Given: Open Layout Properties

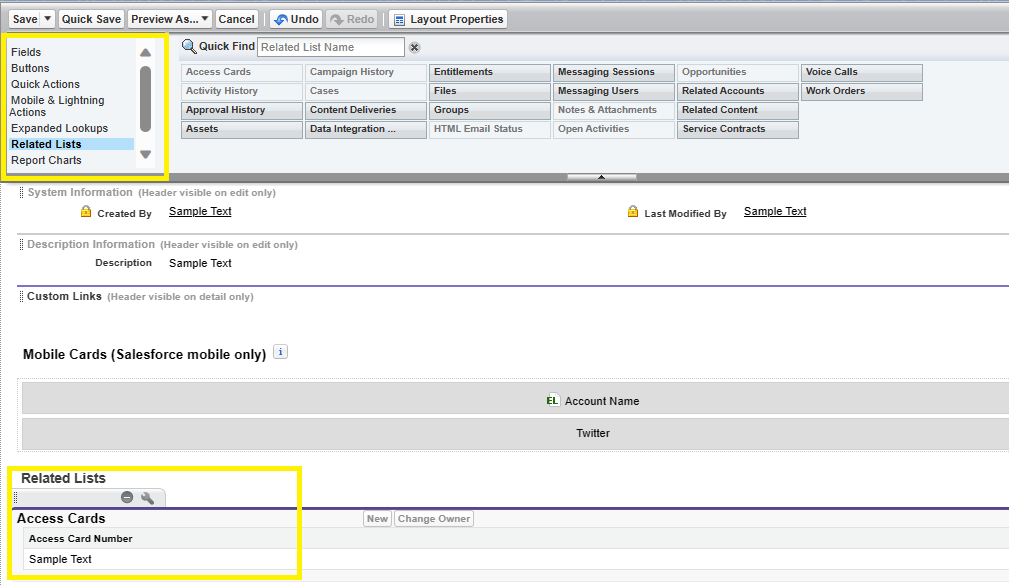Looking at the screenshot, I should click(x=448, y=19).
